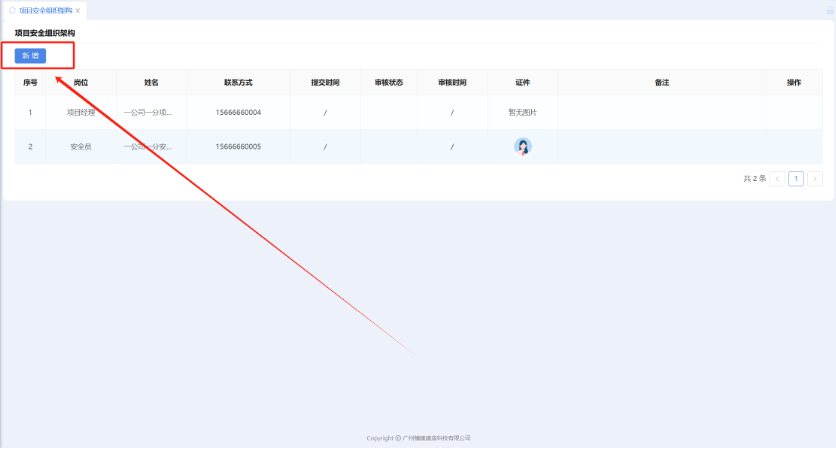836x450 pixels.
Task: Select page 1 in pagination
Action: 796,179
